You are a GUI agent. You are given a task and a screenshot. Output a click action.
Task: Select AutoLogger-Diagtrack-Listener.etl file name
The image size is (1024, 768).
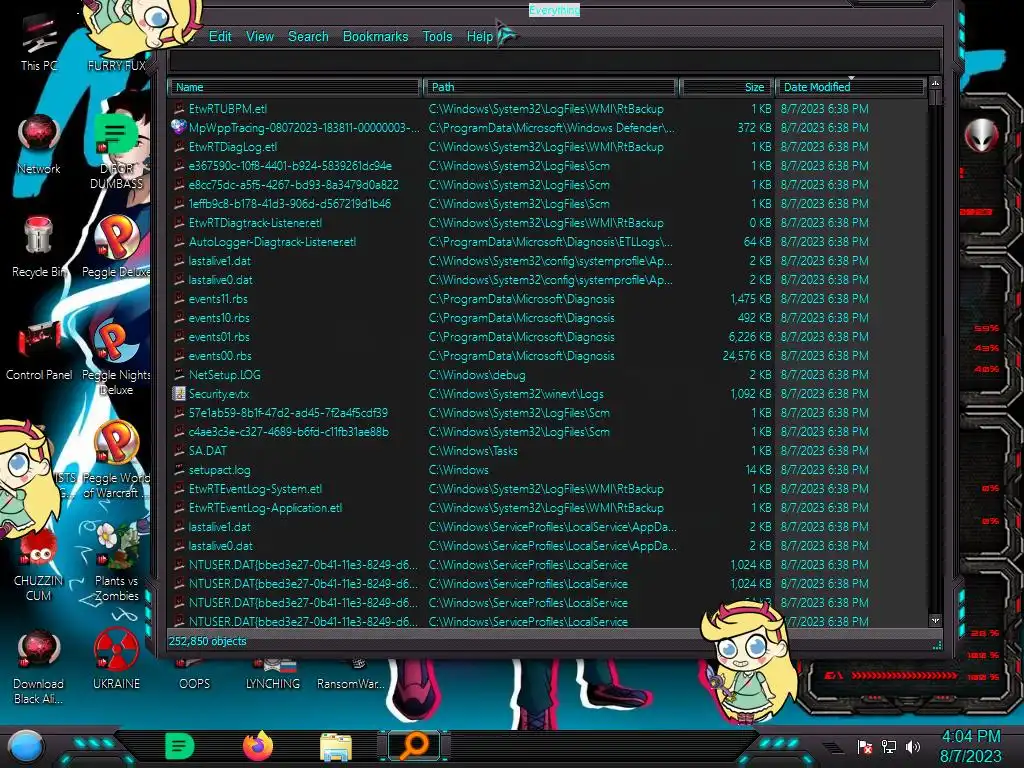pos(272,242)
